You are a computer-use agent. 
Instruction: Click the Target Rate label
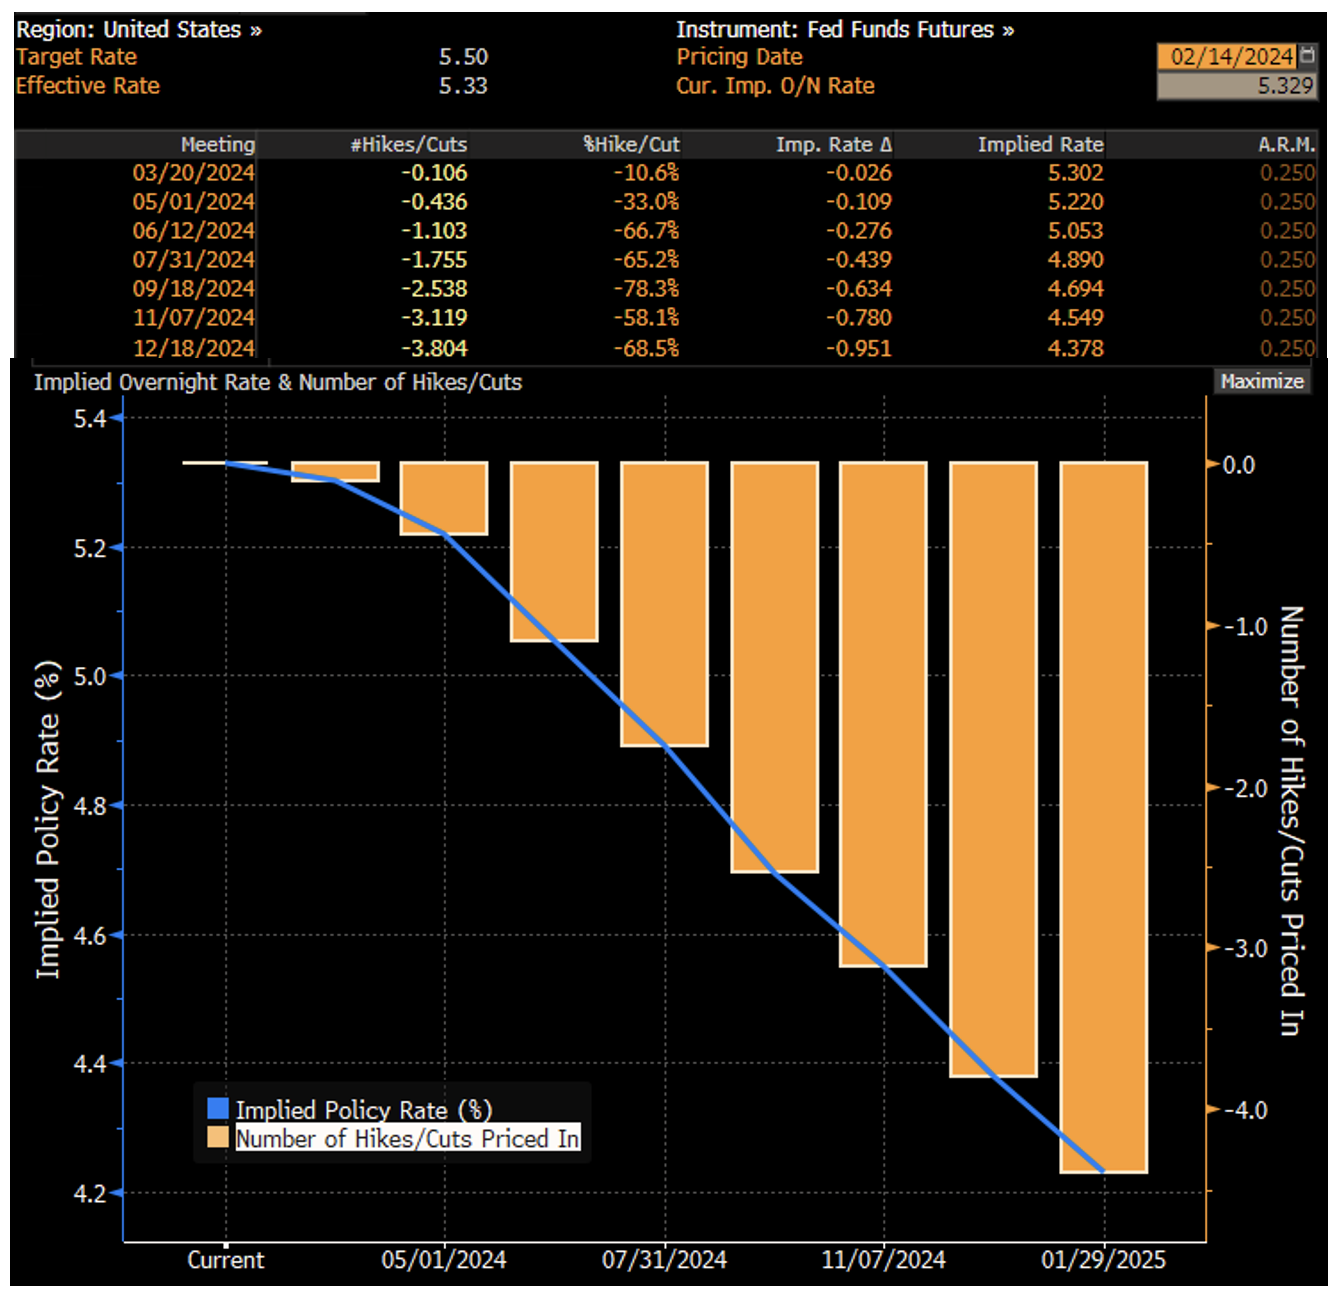(76, 57)
